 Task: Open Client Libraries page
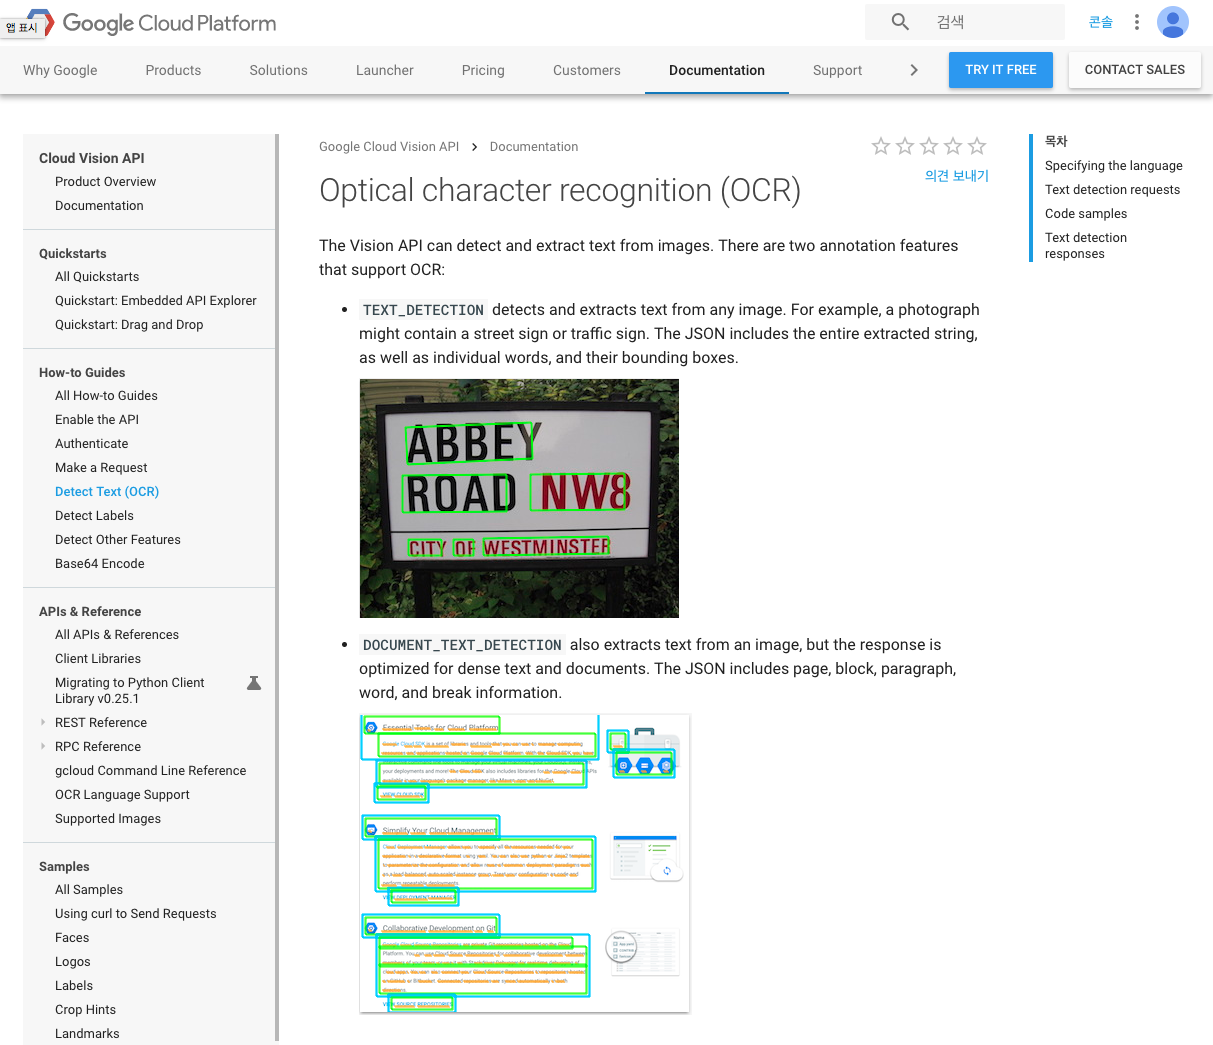coord(98,659)
